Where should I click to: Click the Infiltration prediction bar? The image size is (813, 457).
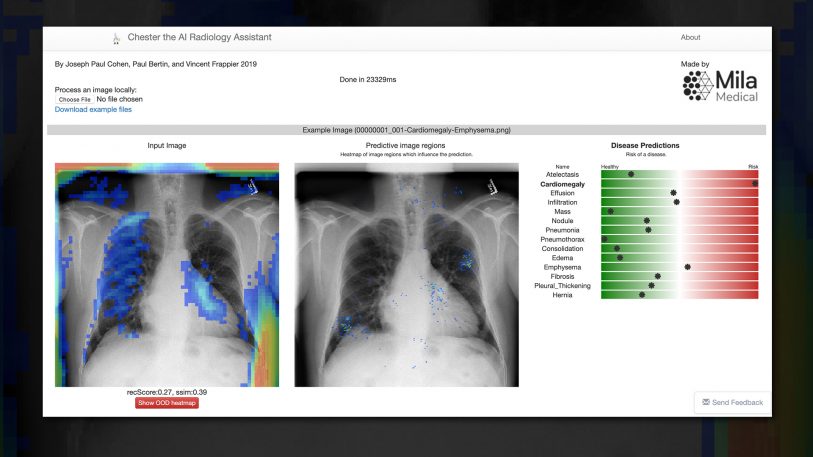[679, 202]
